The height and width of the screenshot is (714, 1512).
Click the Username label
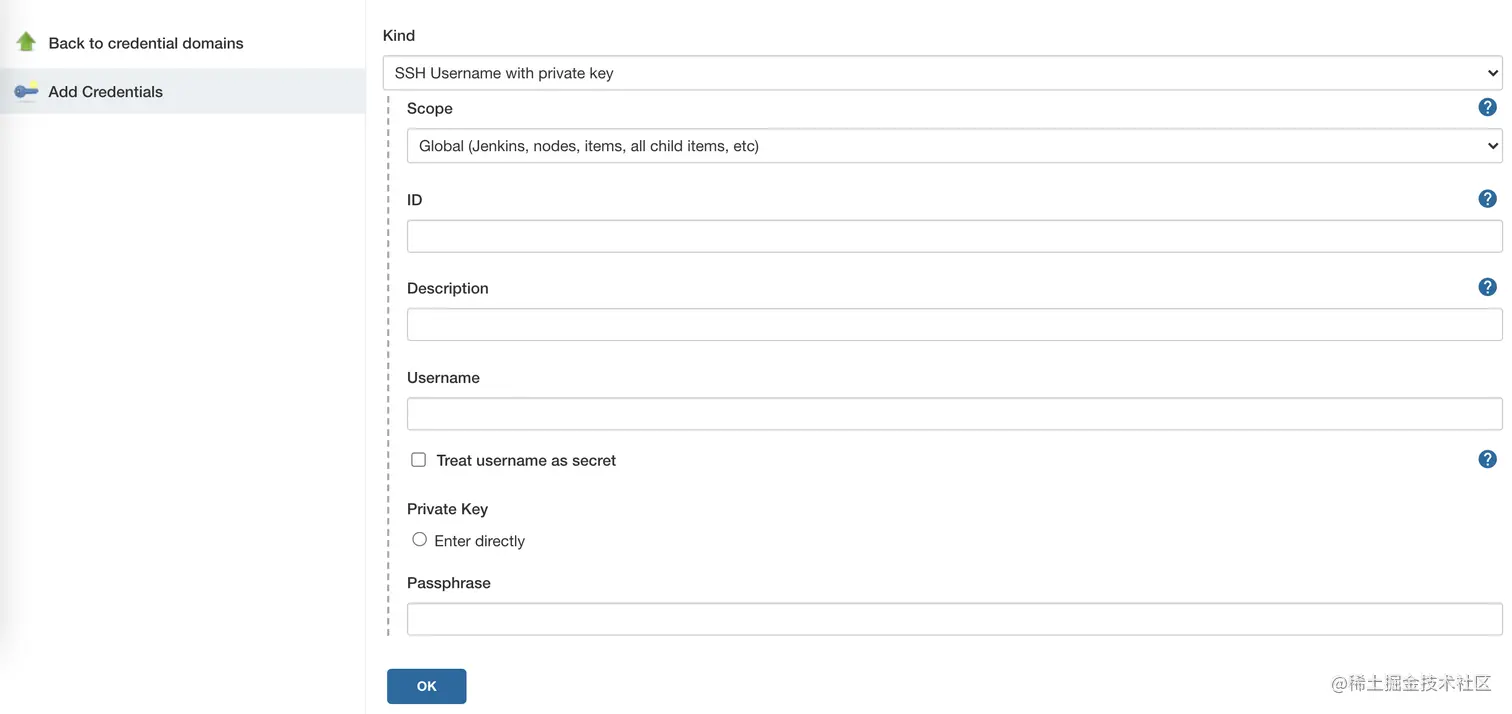[443, 378]
